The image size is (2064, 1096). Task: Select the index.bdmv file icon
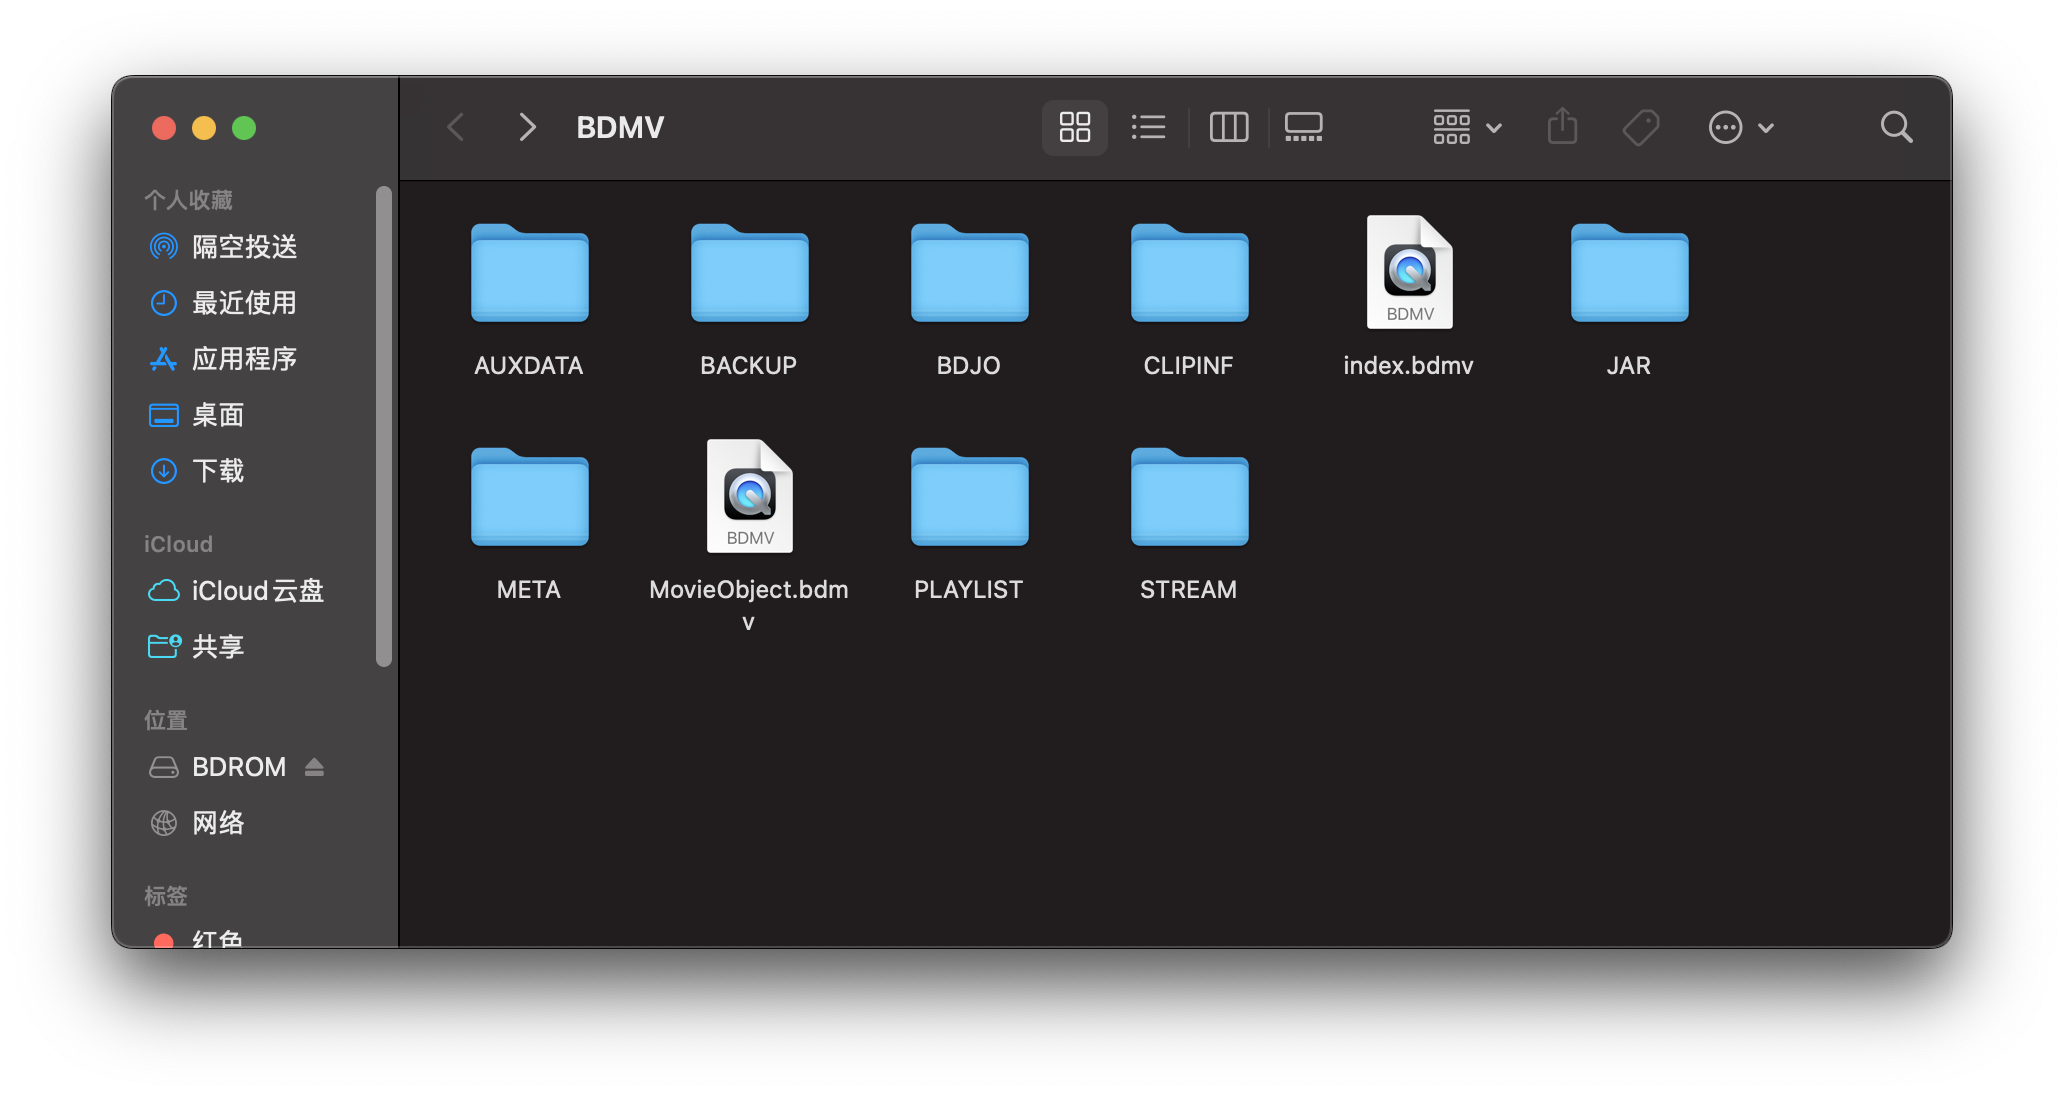(1409, 273)
